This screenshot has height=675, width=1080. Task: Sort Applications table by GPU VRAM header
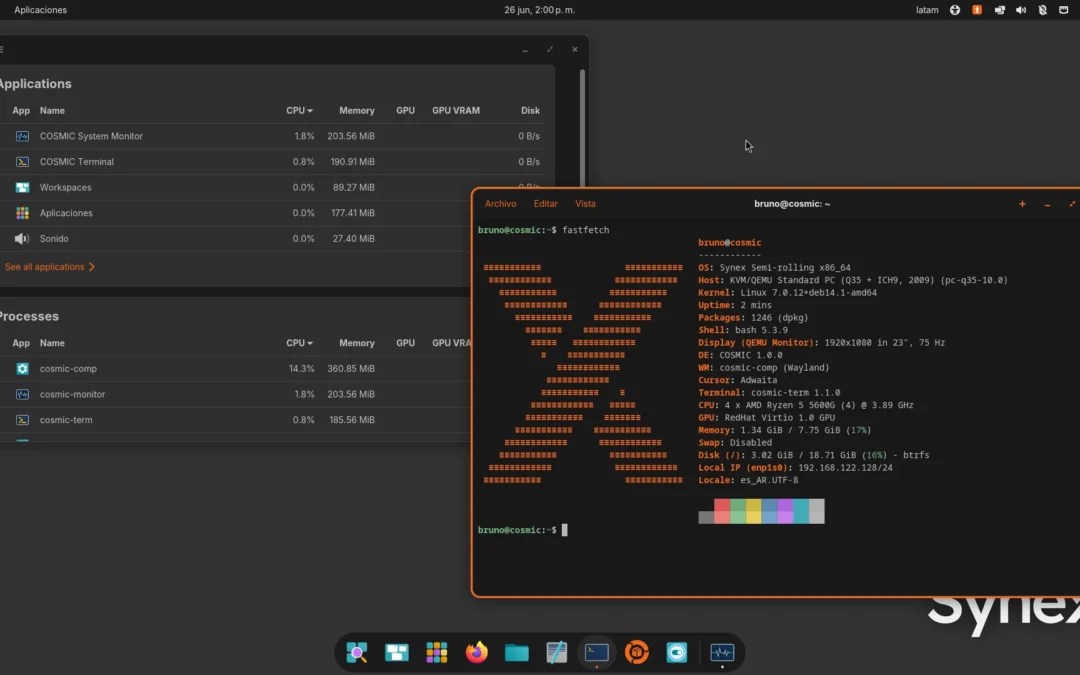[x=455, y=110]
